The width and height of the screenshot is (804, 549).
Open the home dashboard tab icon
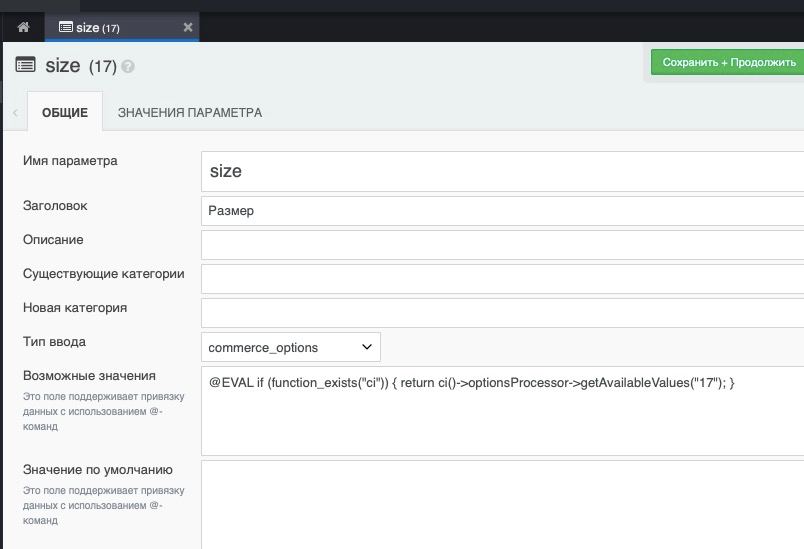coord(24,27)
